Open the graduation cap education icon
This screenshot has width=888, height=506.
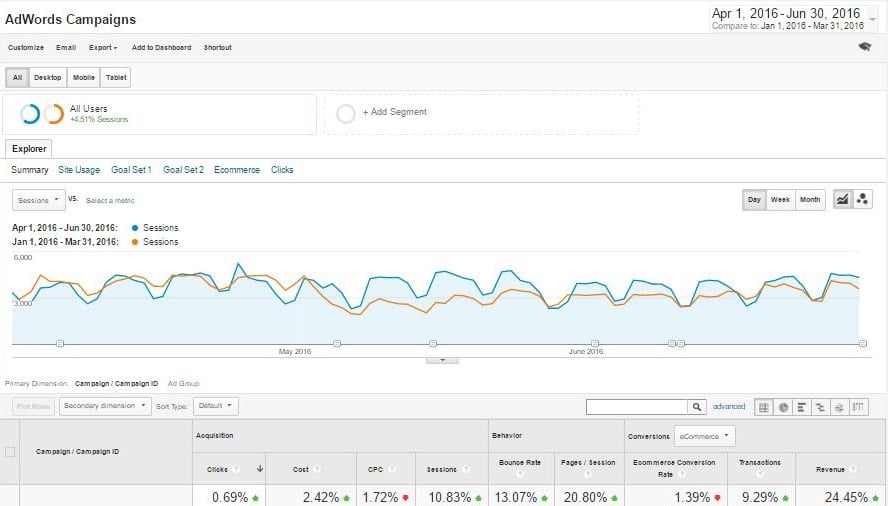coord(864,47)
